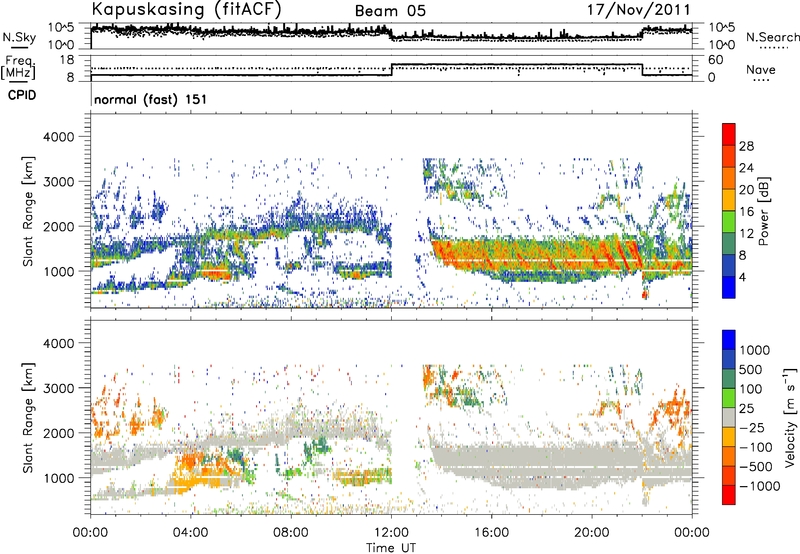Click the date "17/Nov/2011"
The image size is (800, 554).
(x=638, y=10)
